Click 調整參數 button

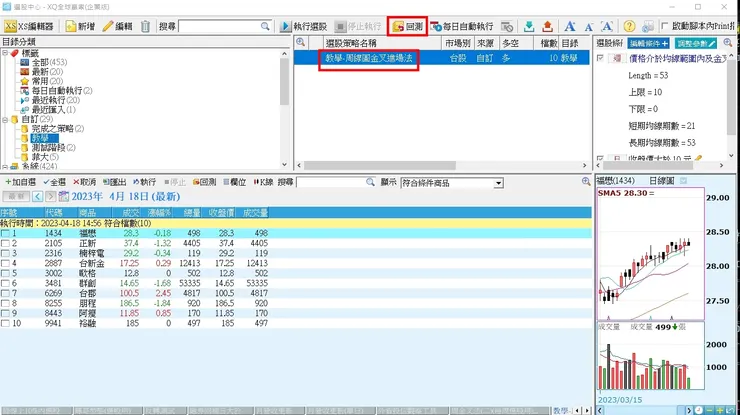click(696, 43)
